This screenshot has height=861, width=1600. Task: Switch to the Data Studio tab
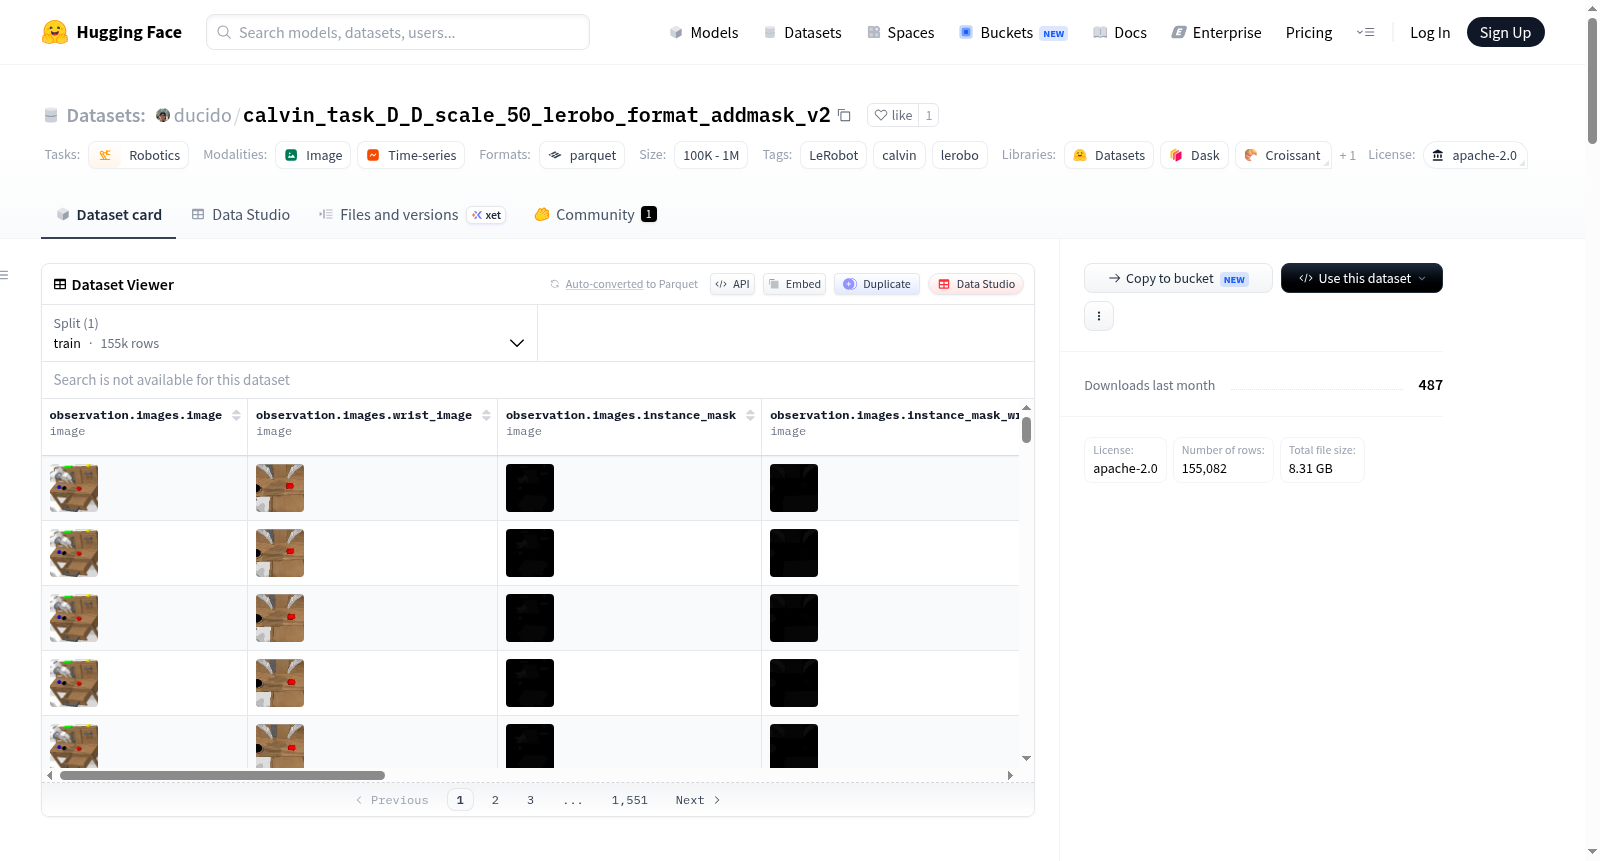point(241,215)
